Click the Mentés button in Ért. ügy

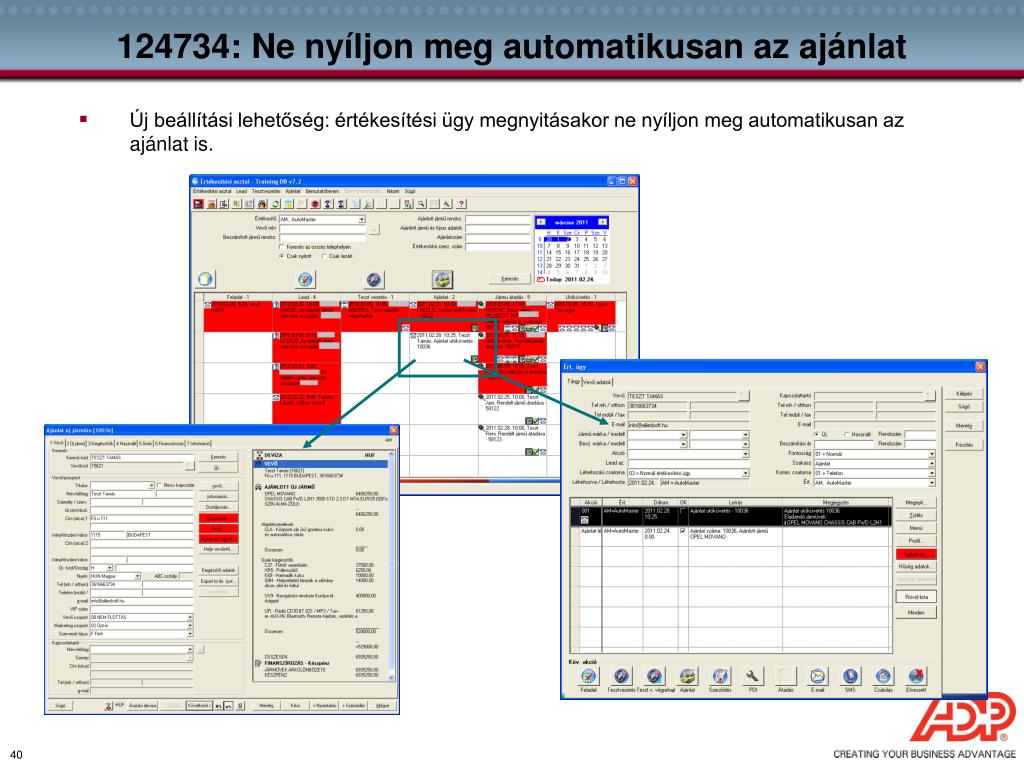point(964,426)
